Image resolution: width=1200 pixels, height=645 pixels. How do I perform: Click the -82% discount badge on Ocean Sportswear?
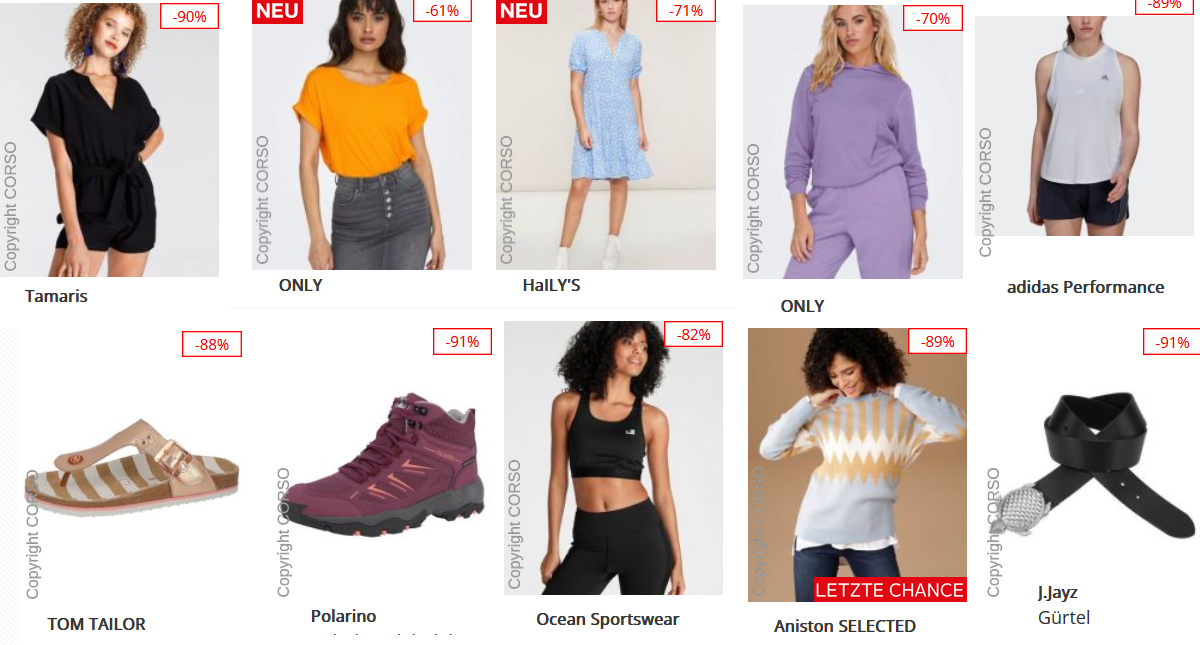693,334
